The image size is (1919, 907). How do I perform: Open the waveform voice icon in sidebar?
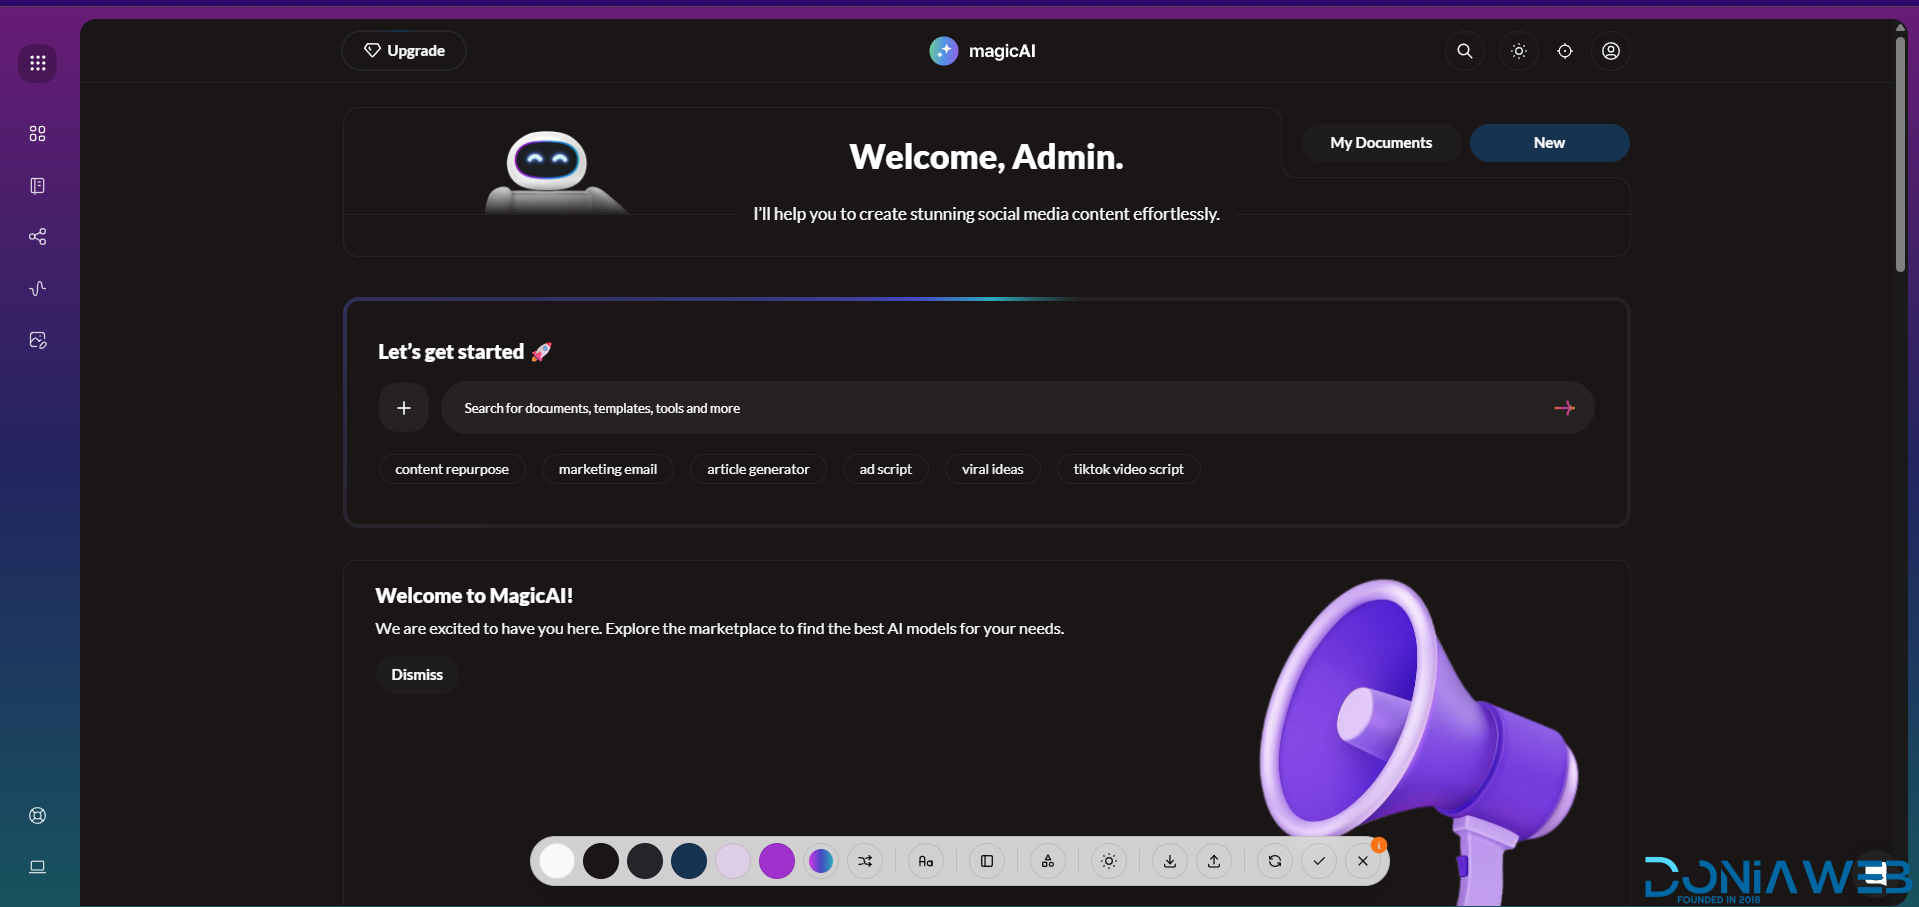38,289
